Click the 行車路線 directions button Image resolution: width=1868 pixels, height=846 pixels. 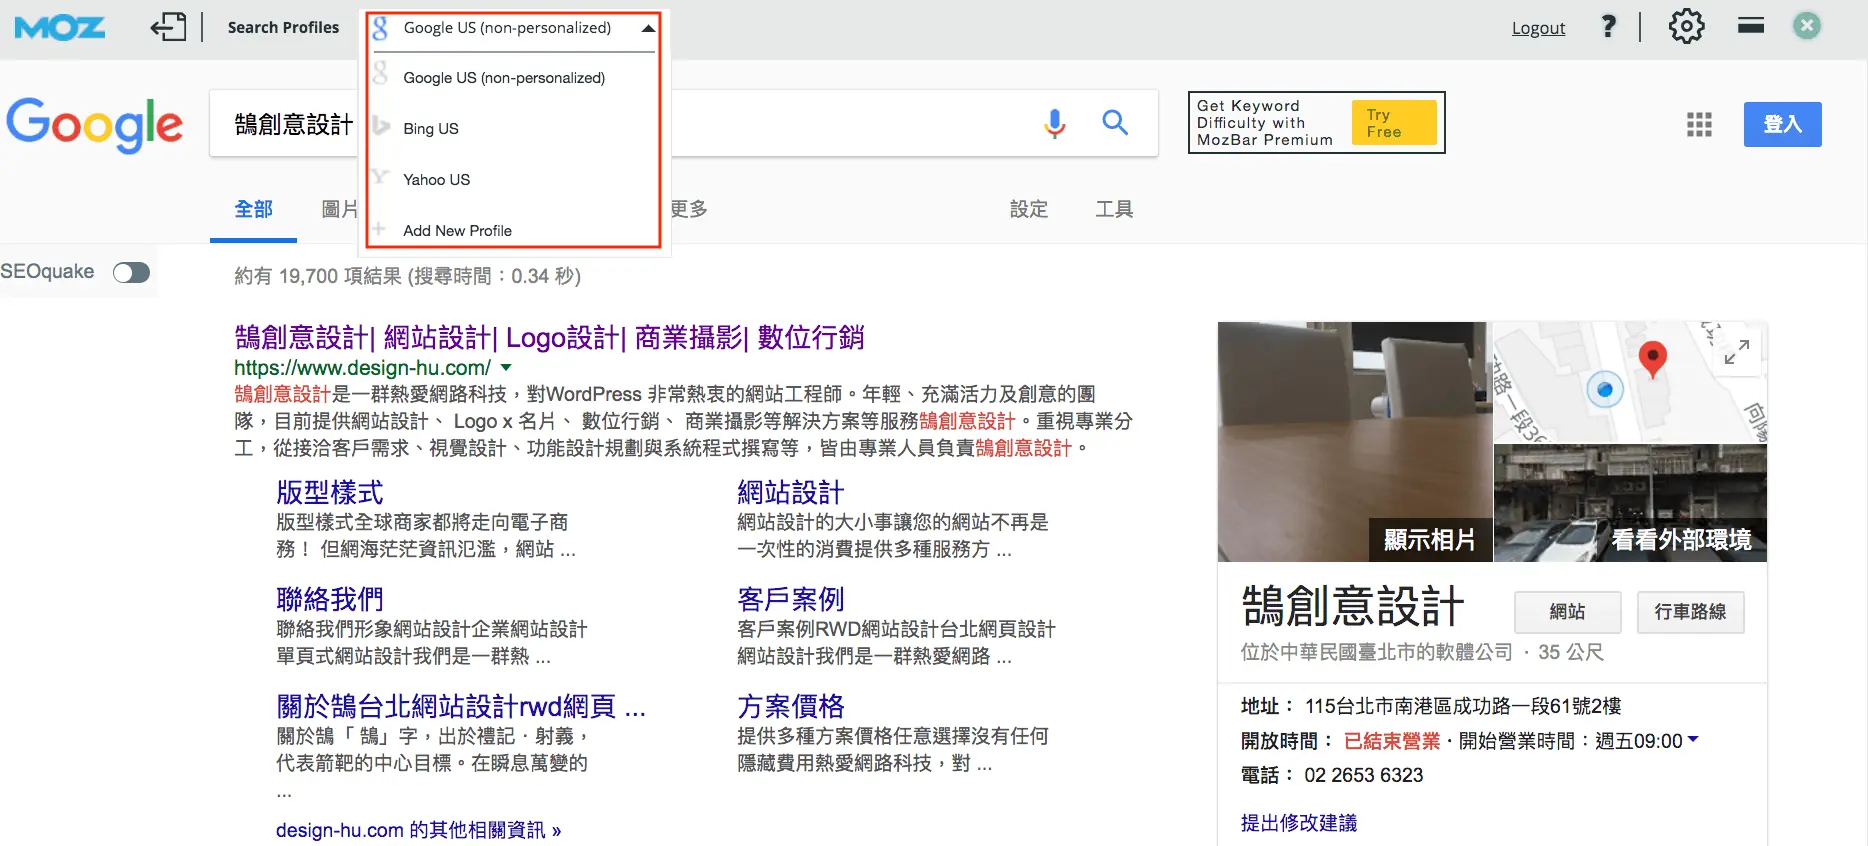(x=1690, y=612)
